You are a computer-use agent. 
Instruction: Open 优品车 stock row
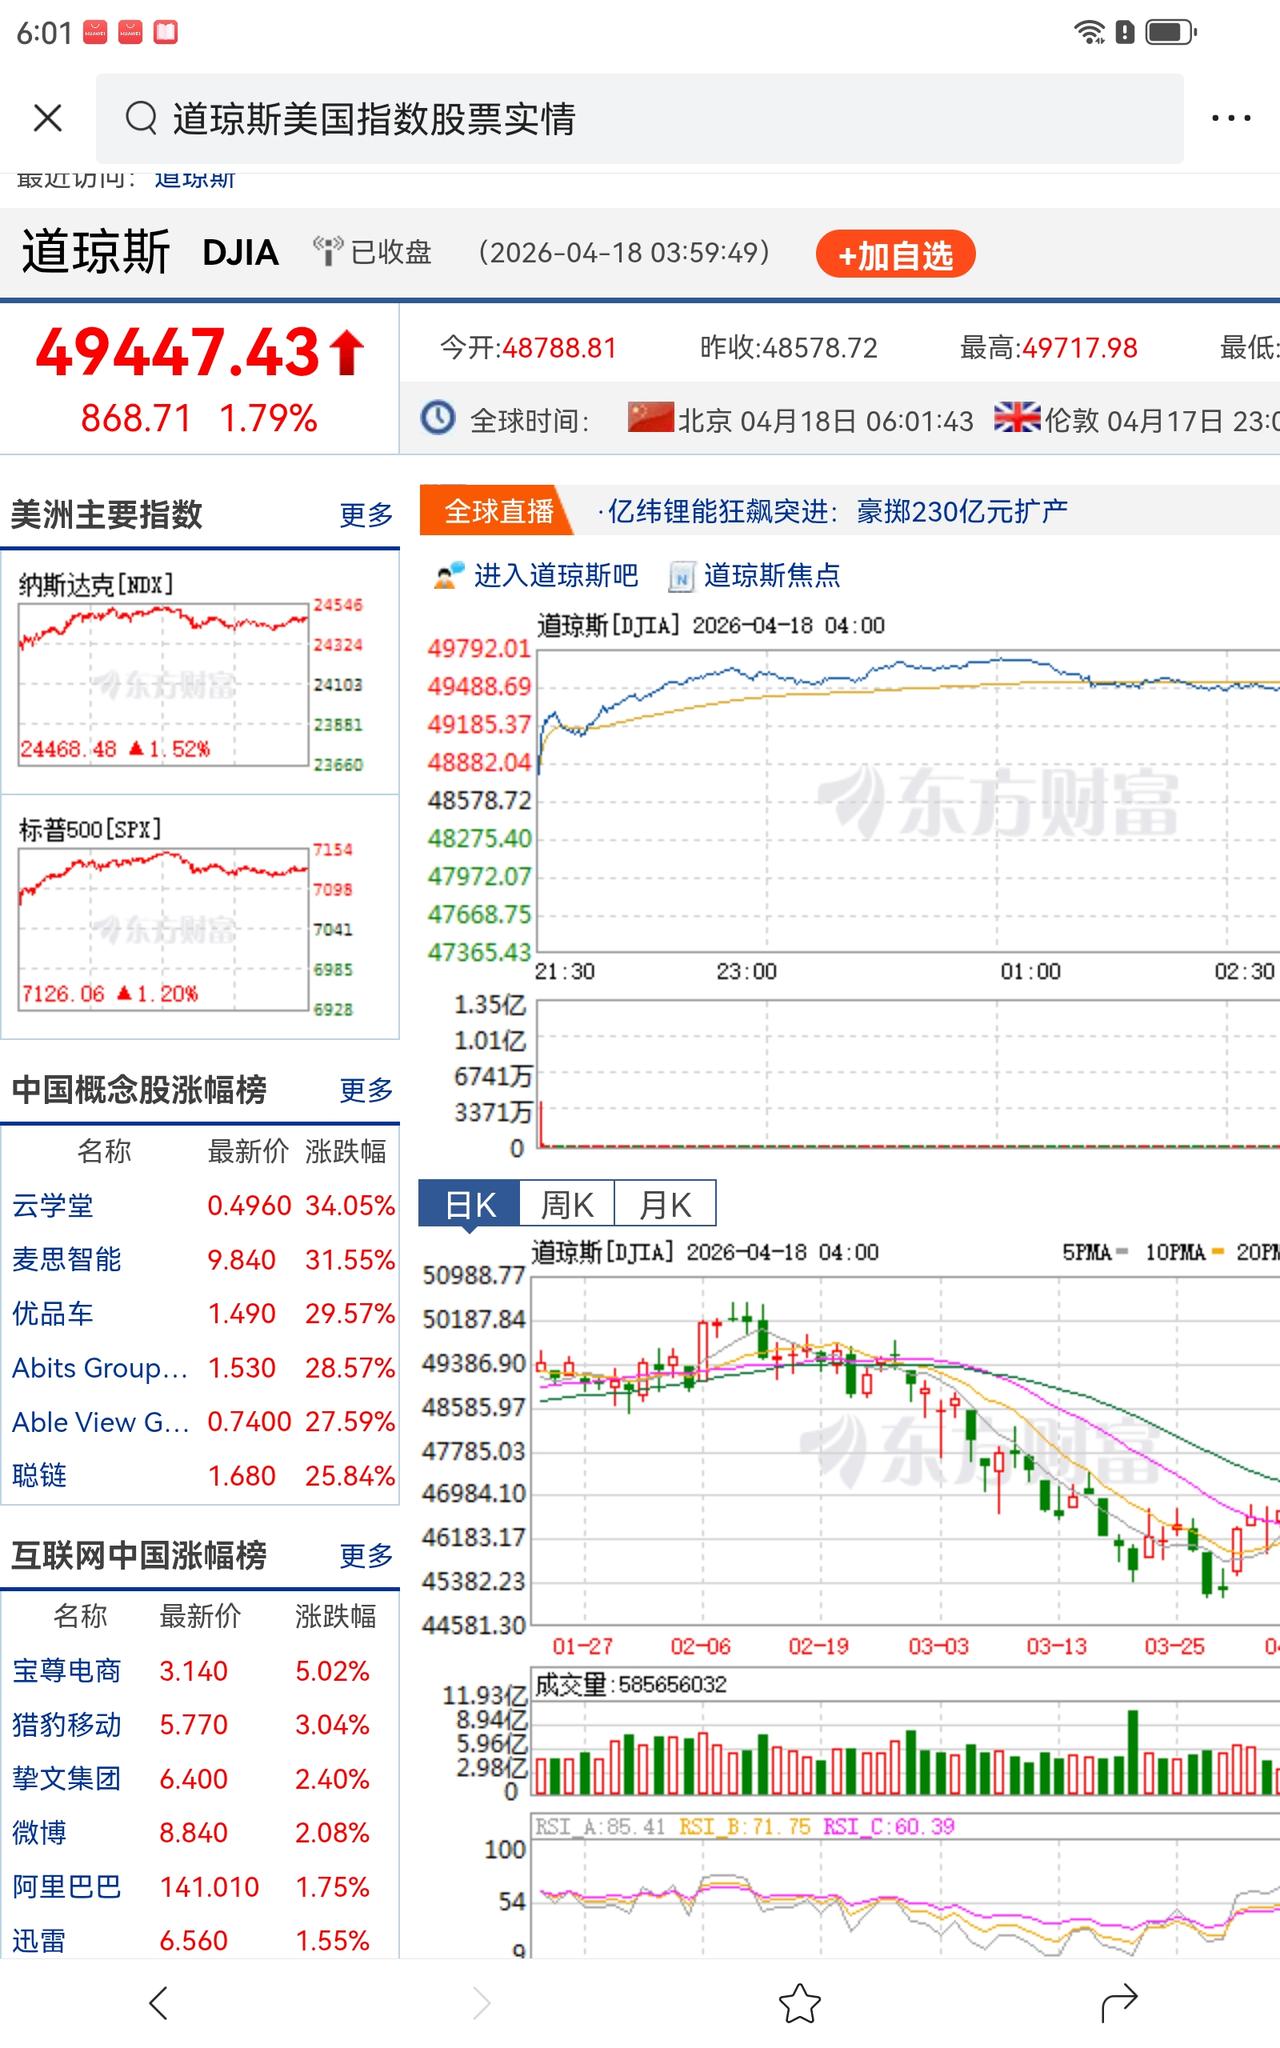200,1313
